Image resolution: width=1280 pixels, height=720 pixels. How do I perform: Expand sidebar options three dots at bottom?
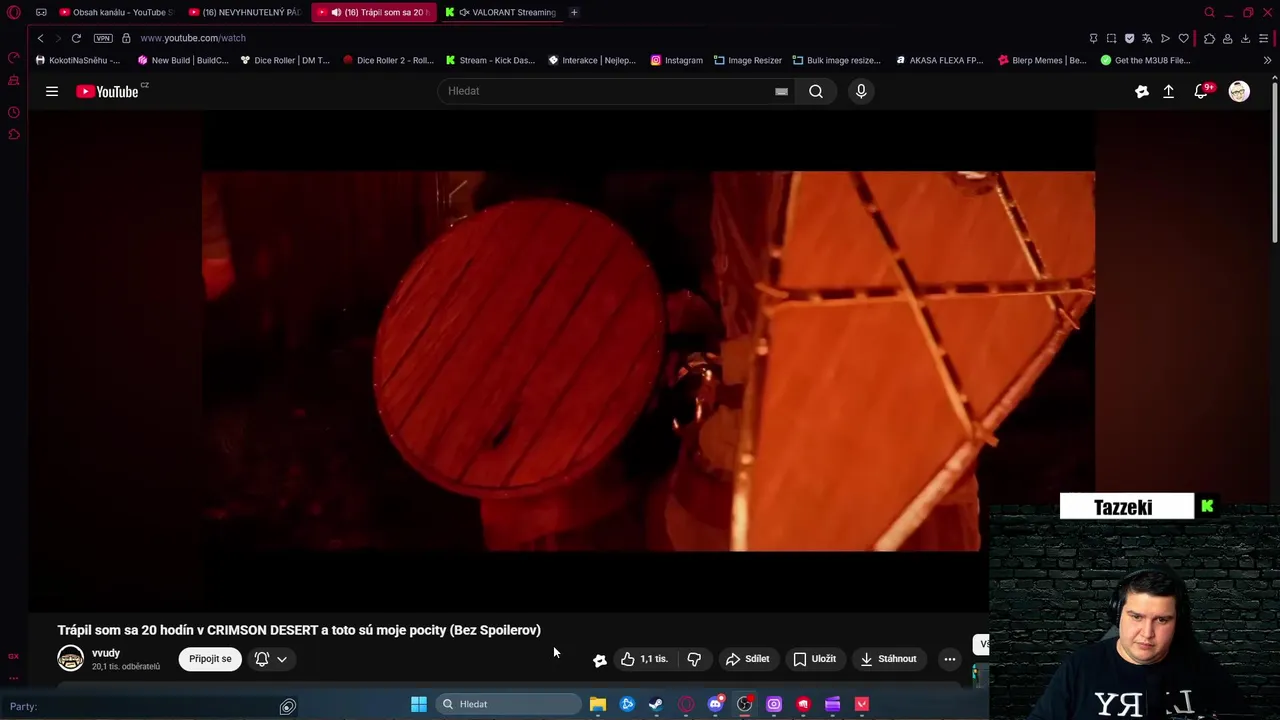(x=14, y=677)
